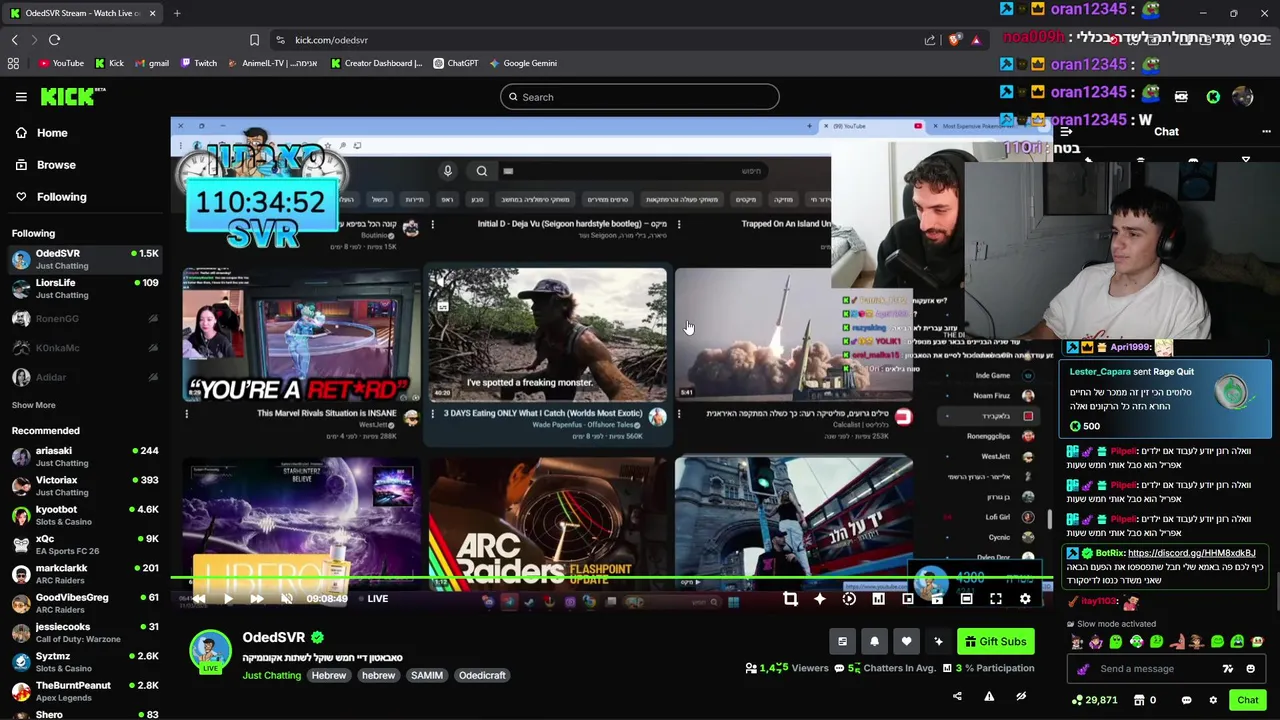Select RonenGG in Following list
Viewport: 1280px width, 720px height.
85,319
